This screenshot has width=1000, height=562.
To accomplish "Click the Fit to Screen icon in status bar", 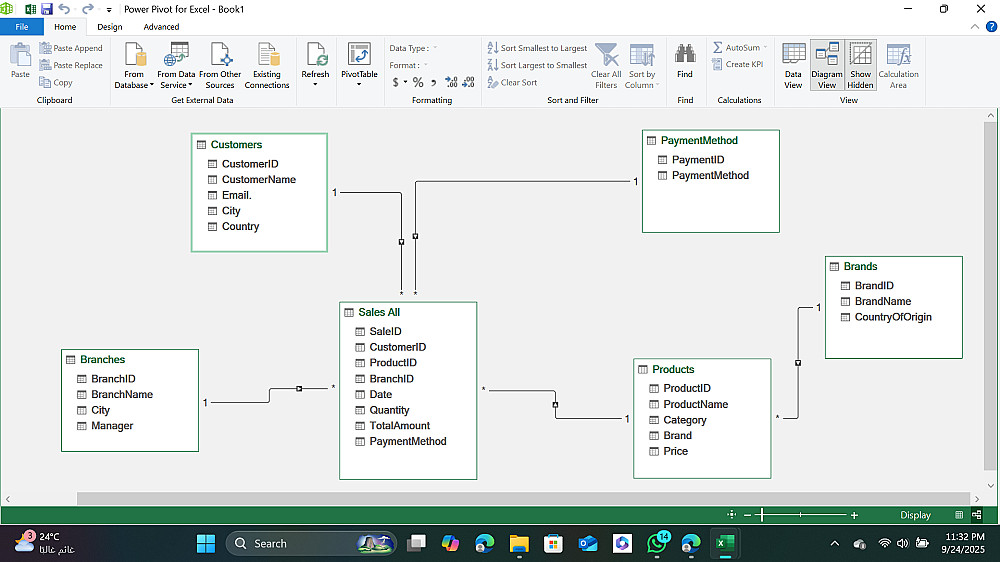I will 732,515.
